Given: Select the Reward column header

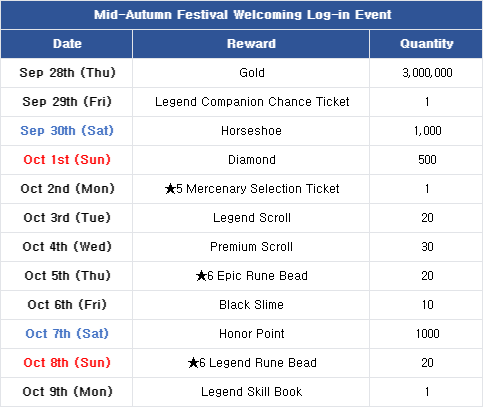Looking at the screenshot, I should coord(251,44).
